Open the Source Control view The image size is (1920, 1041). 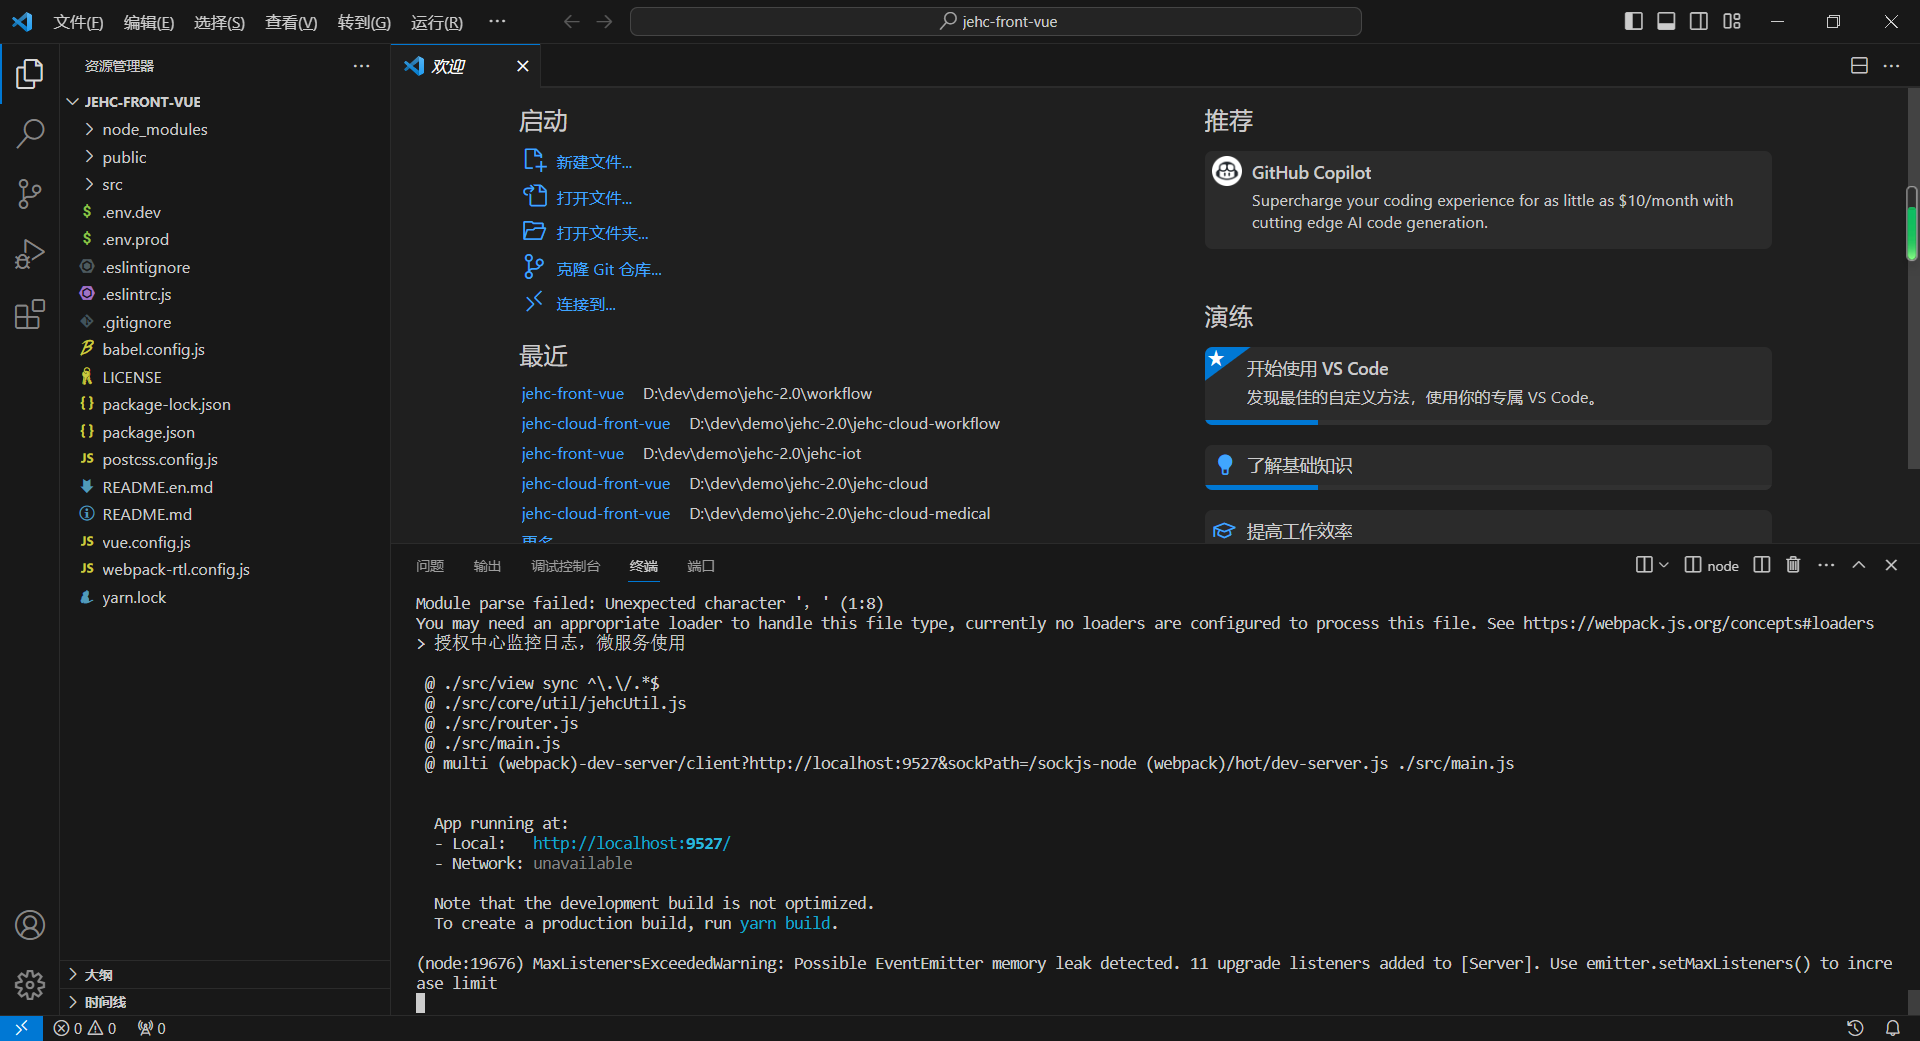[30, 194]
